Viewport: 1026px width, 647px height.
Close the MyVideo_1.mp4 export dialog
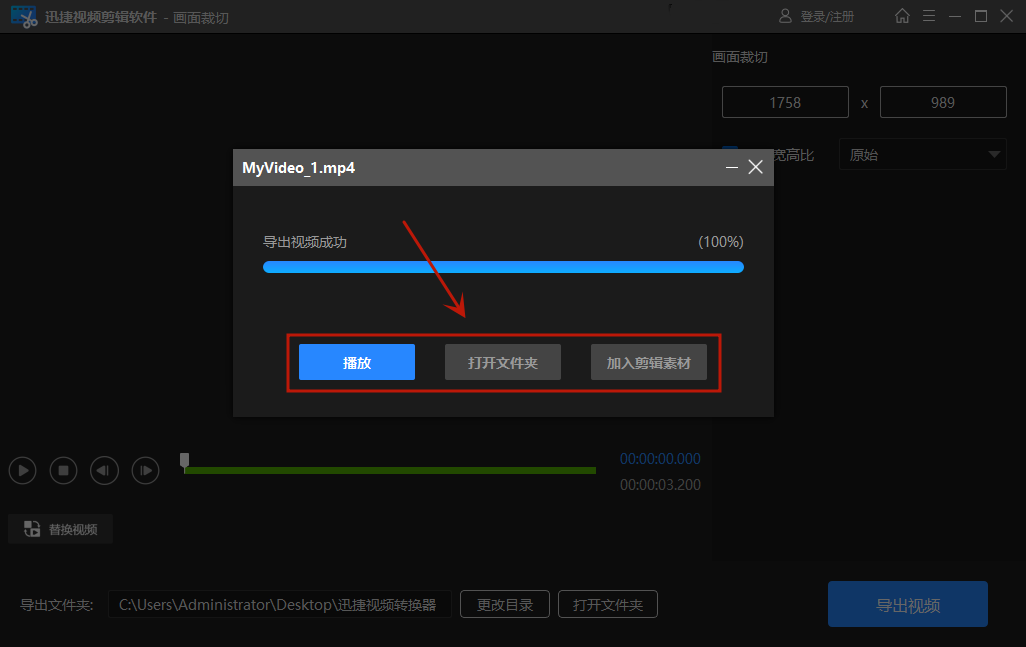755,168
